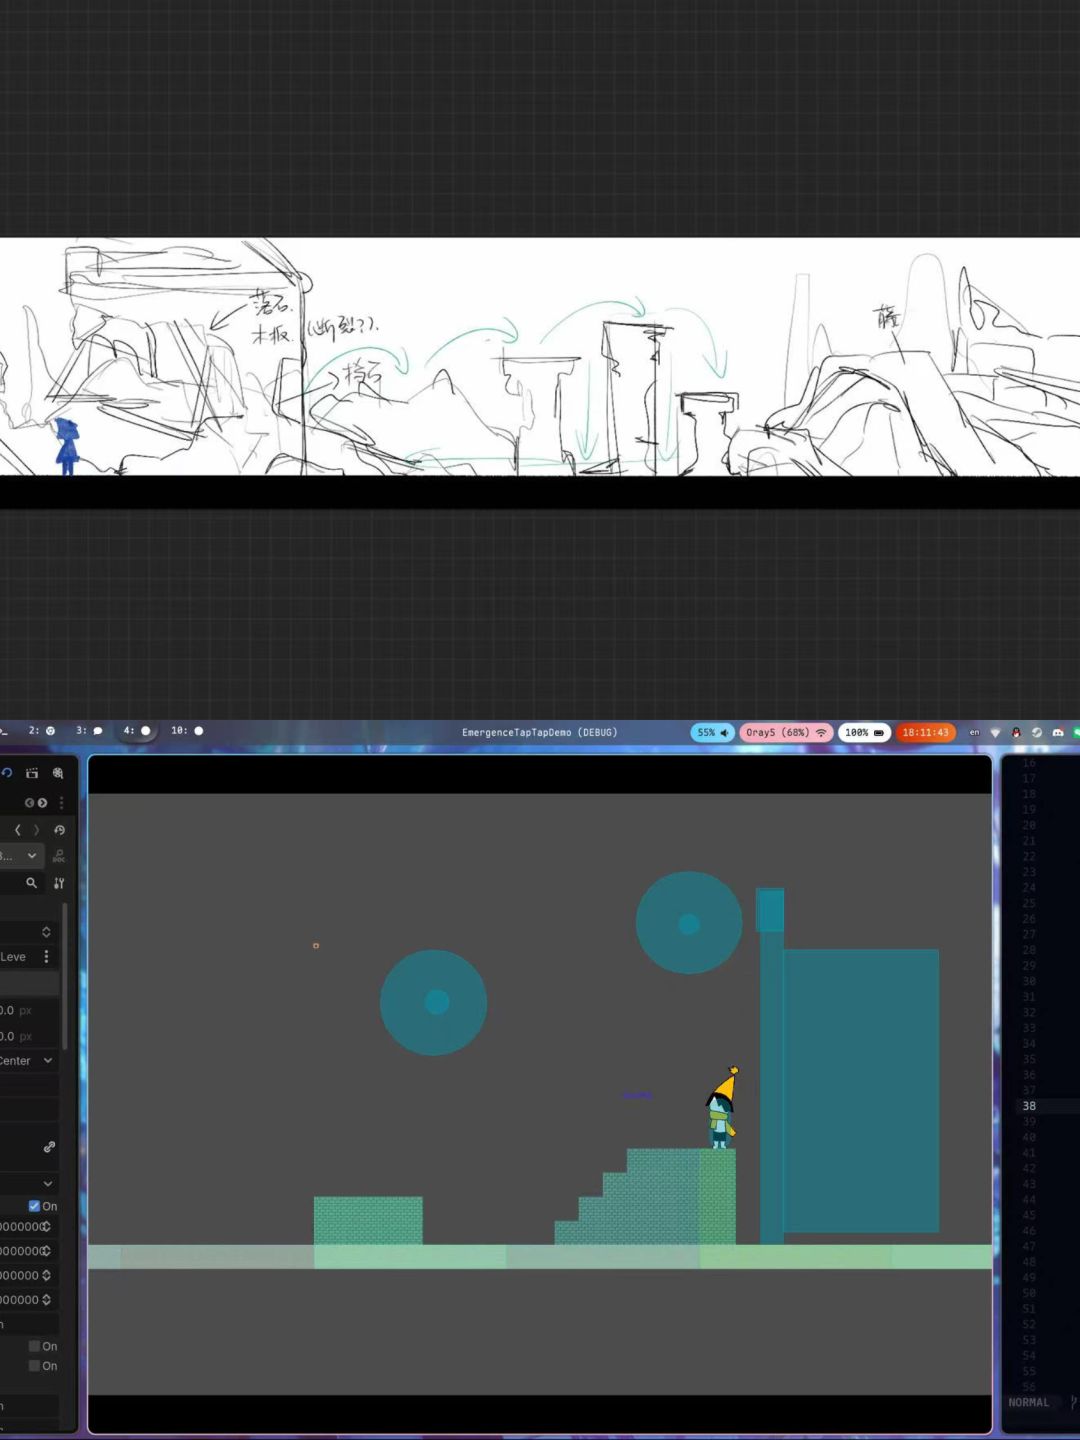1080x1440 pixels.
Task: Click line number 38 in the code editor
Action: (1029, 1106)
